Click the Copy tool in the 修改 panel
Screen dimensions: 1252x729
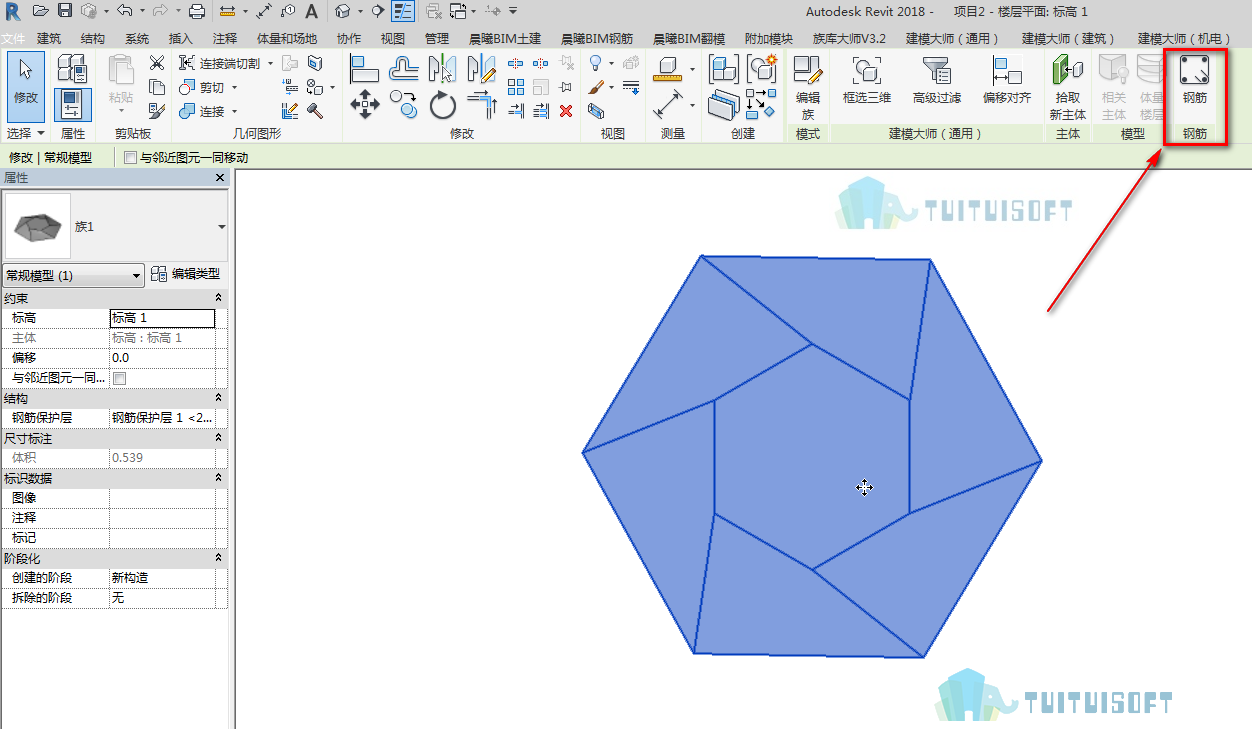pyautogui.click(x=403, y=104)
